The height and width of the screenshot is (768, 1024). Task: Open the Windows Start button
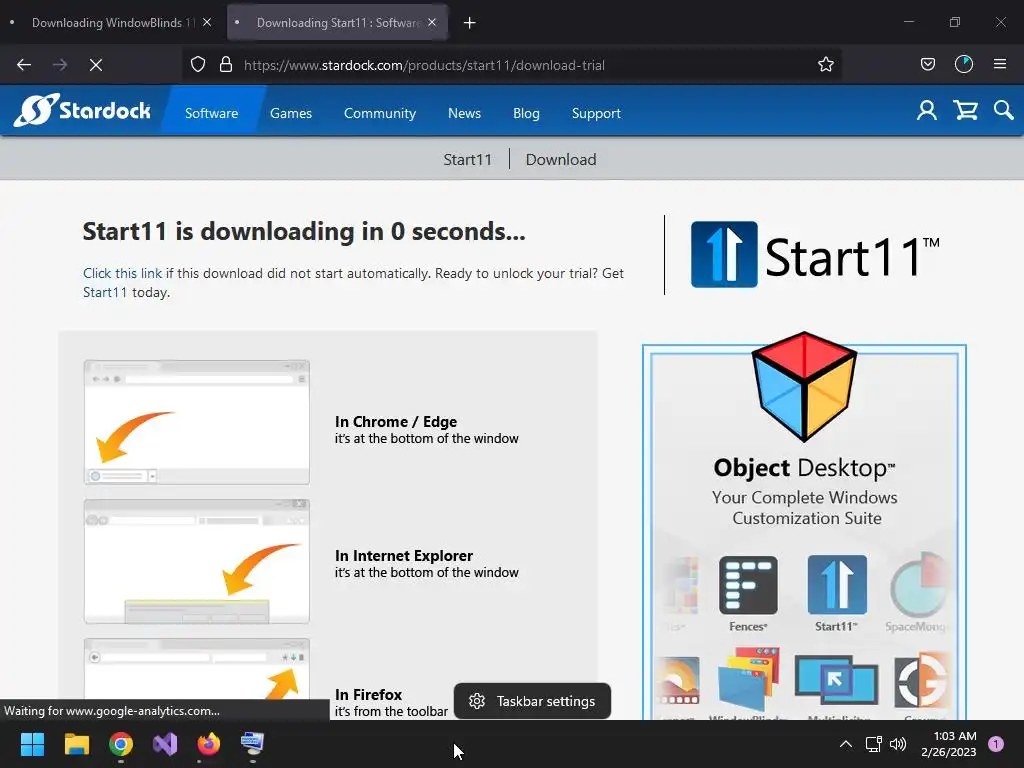point(32,744)
